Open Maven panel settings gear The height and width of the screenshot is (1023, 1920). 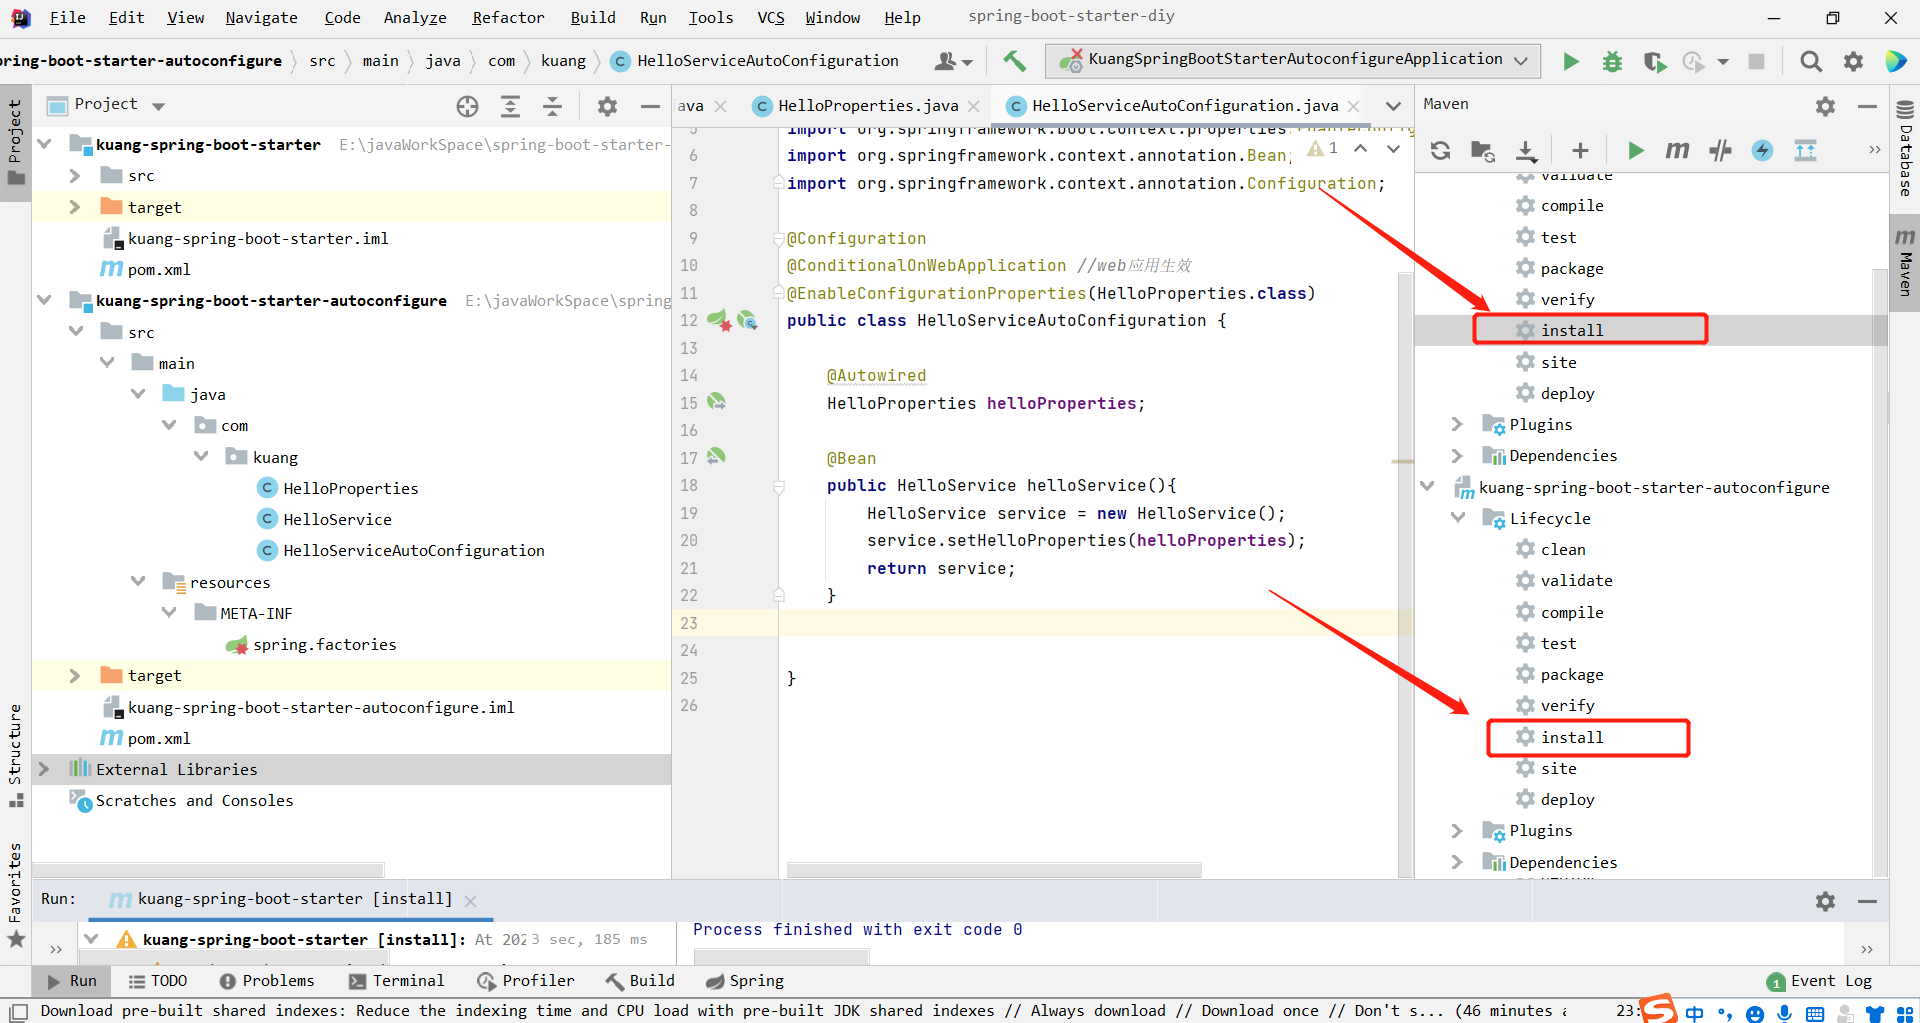1825,106
